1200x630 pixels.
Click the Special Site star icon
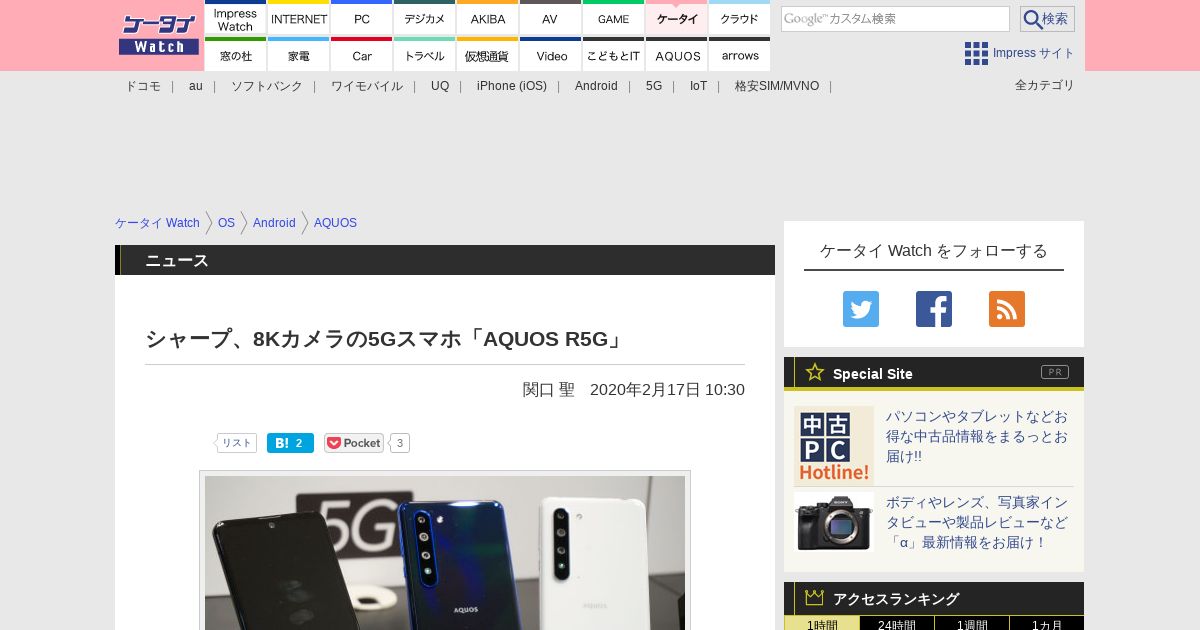pyautogui.click(x=815, y=372)
